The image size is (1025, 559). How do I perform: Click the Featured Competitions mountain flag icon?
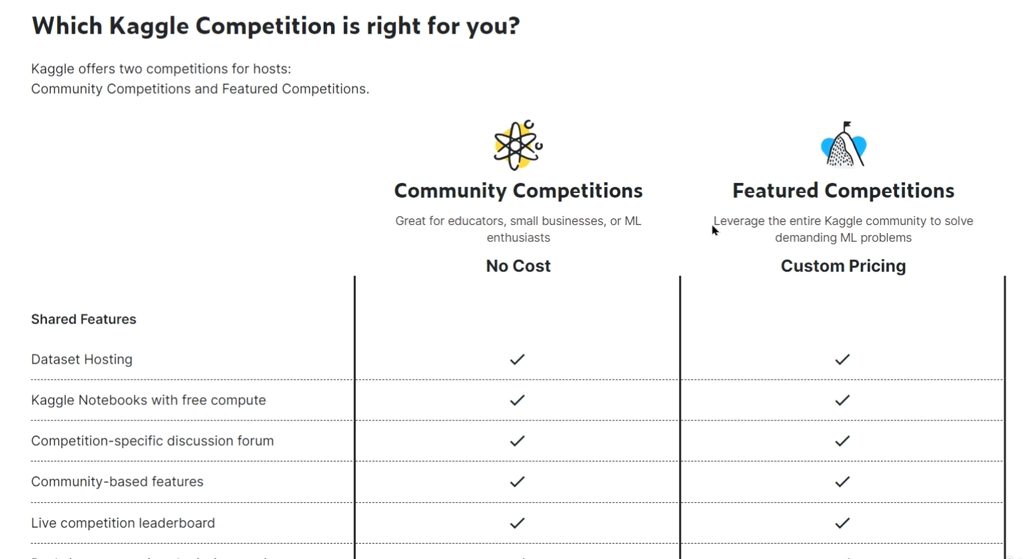pyautogui.click(x=843, y=146)
